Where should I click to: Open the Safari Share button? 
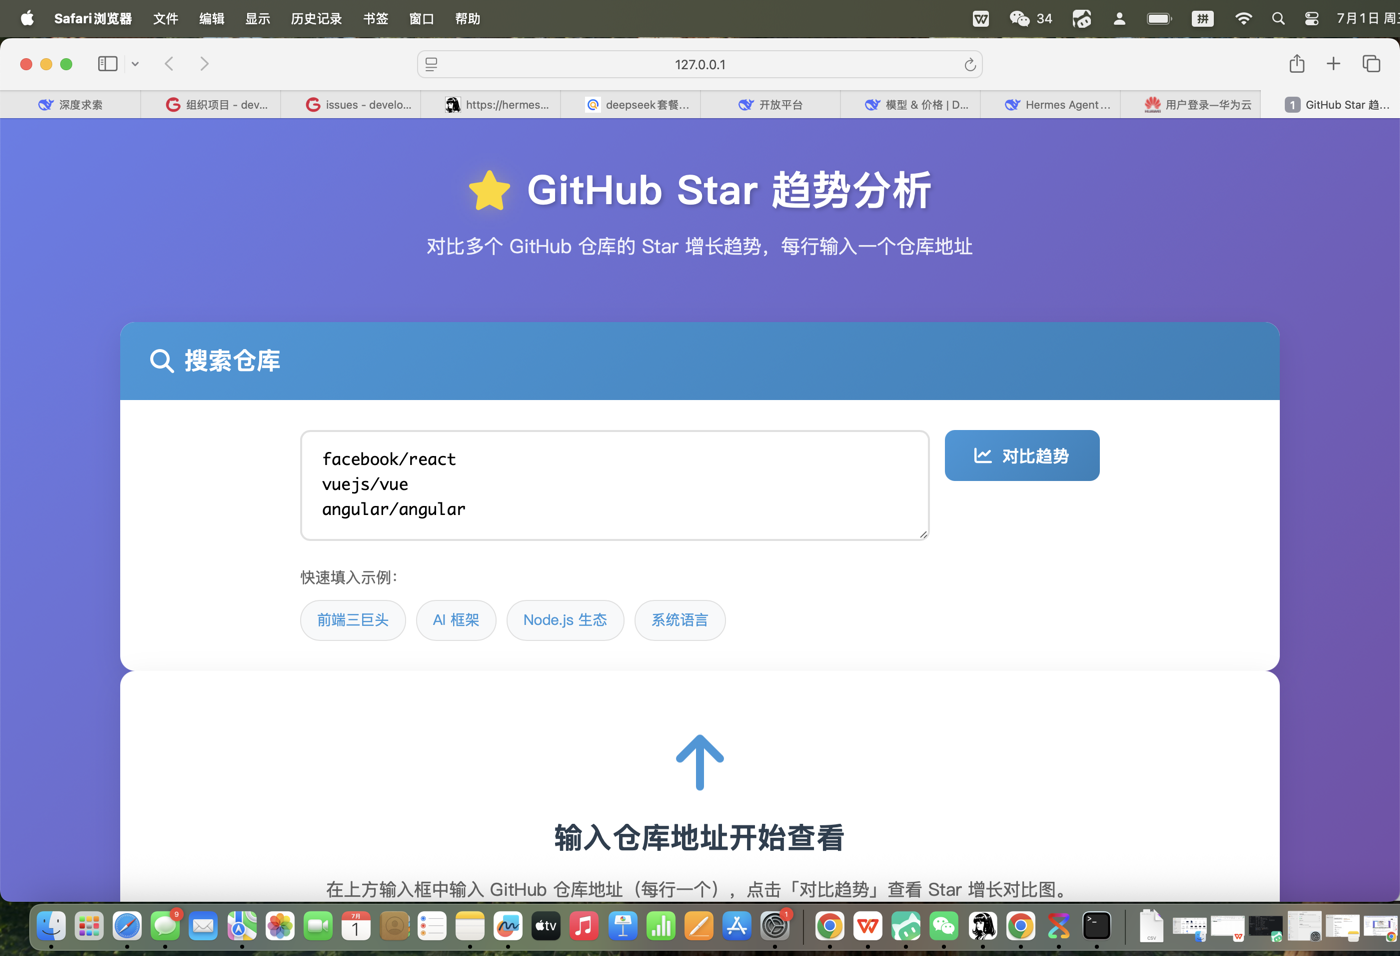click(1297, 64)
